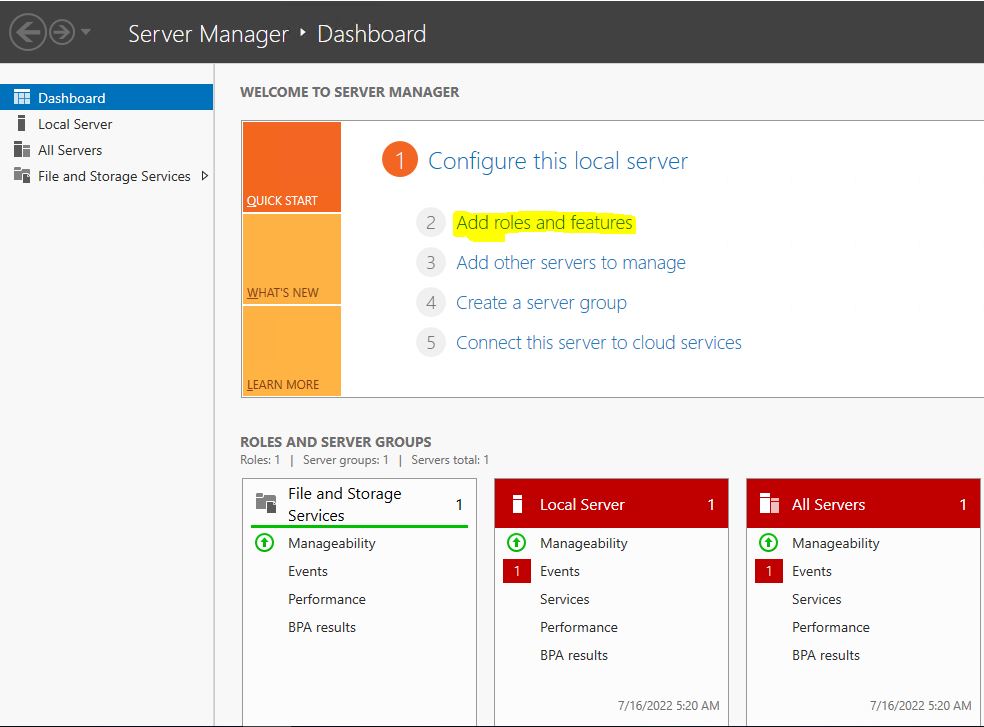Click Events in All Servers tile
This screenshot has height=727, width=984.
pyautogui.click(x=811, y=571)
